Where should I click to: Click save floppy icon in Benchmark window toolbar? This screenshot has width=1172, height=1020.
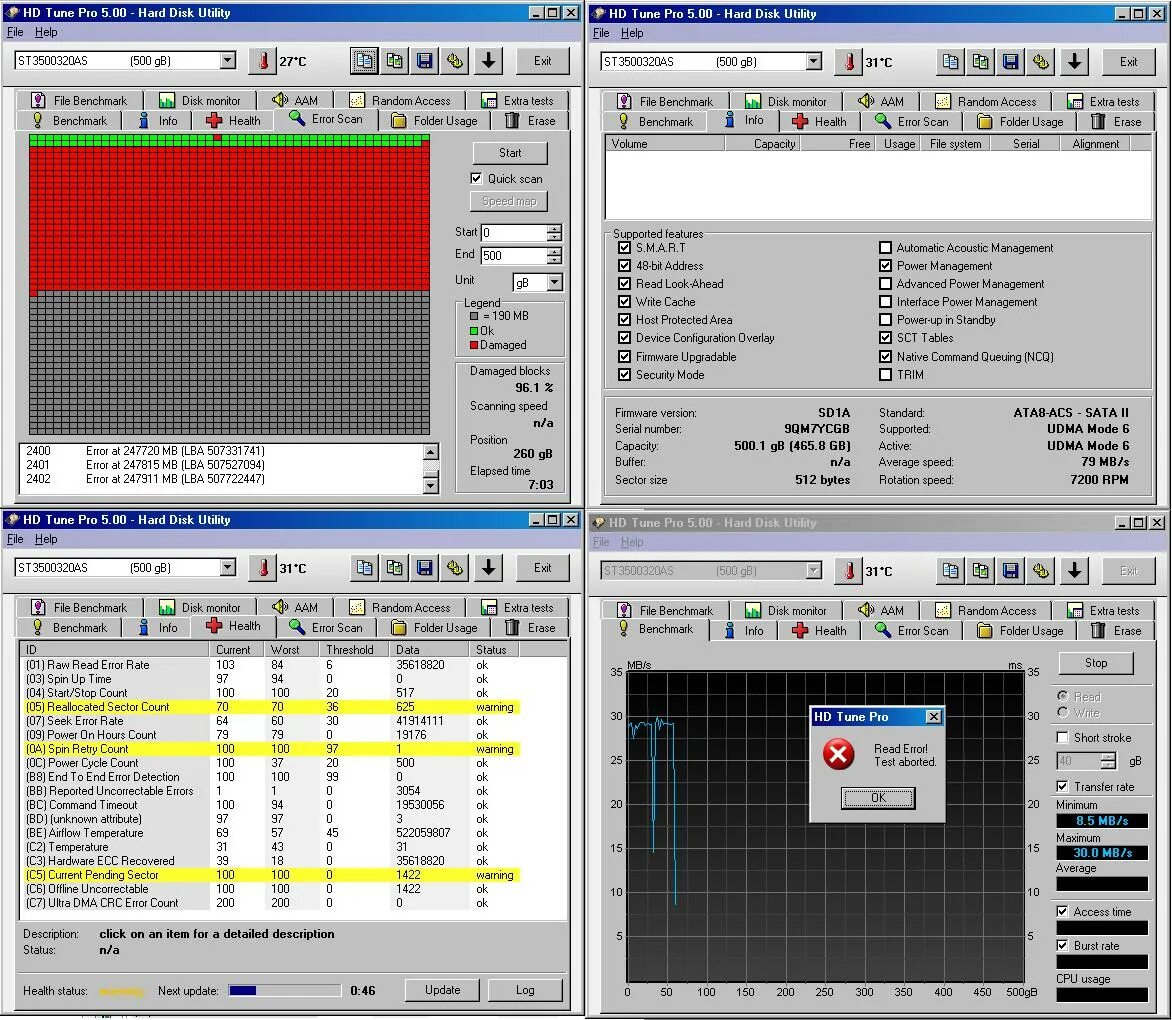point(1011,571)
